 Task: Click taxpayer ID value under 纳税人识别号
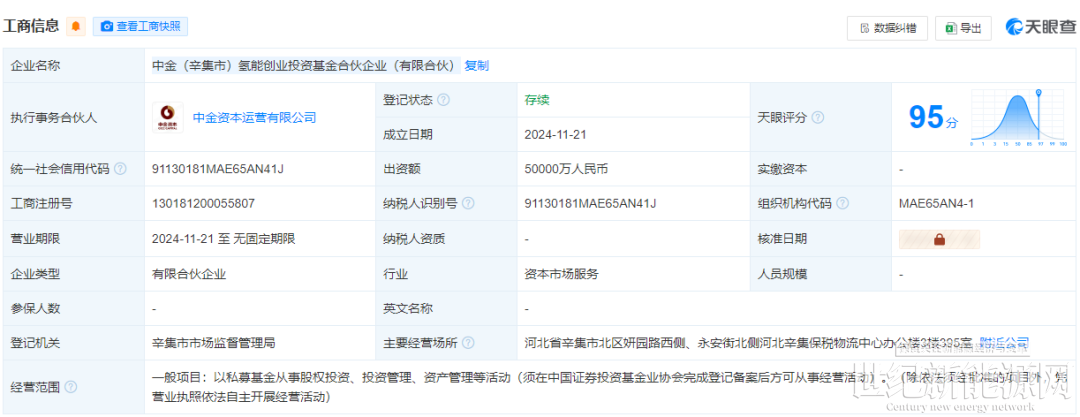tap(591, 203)
